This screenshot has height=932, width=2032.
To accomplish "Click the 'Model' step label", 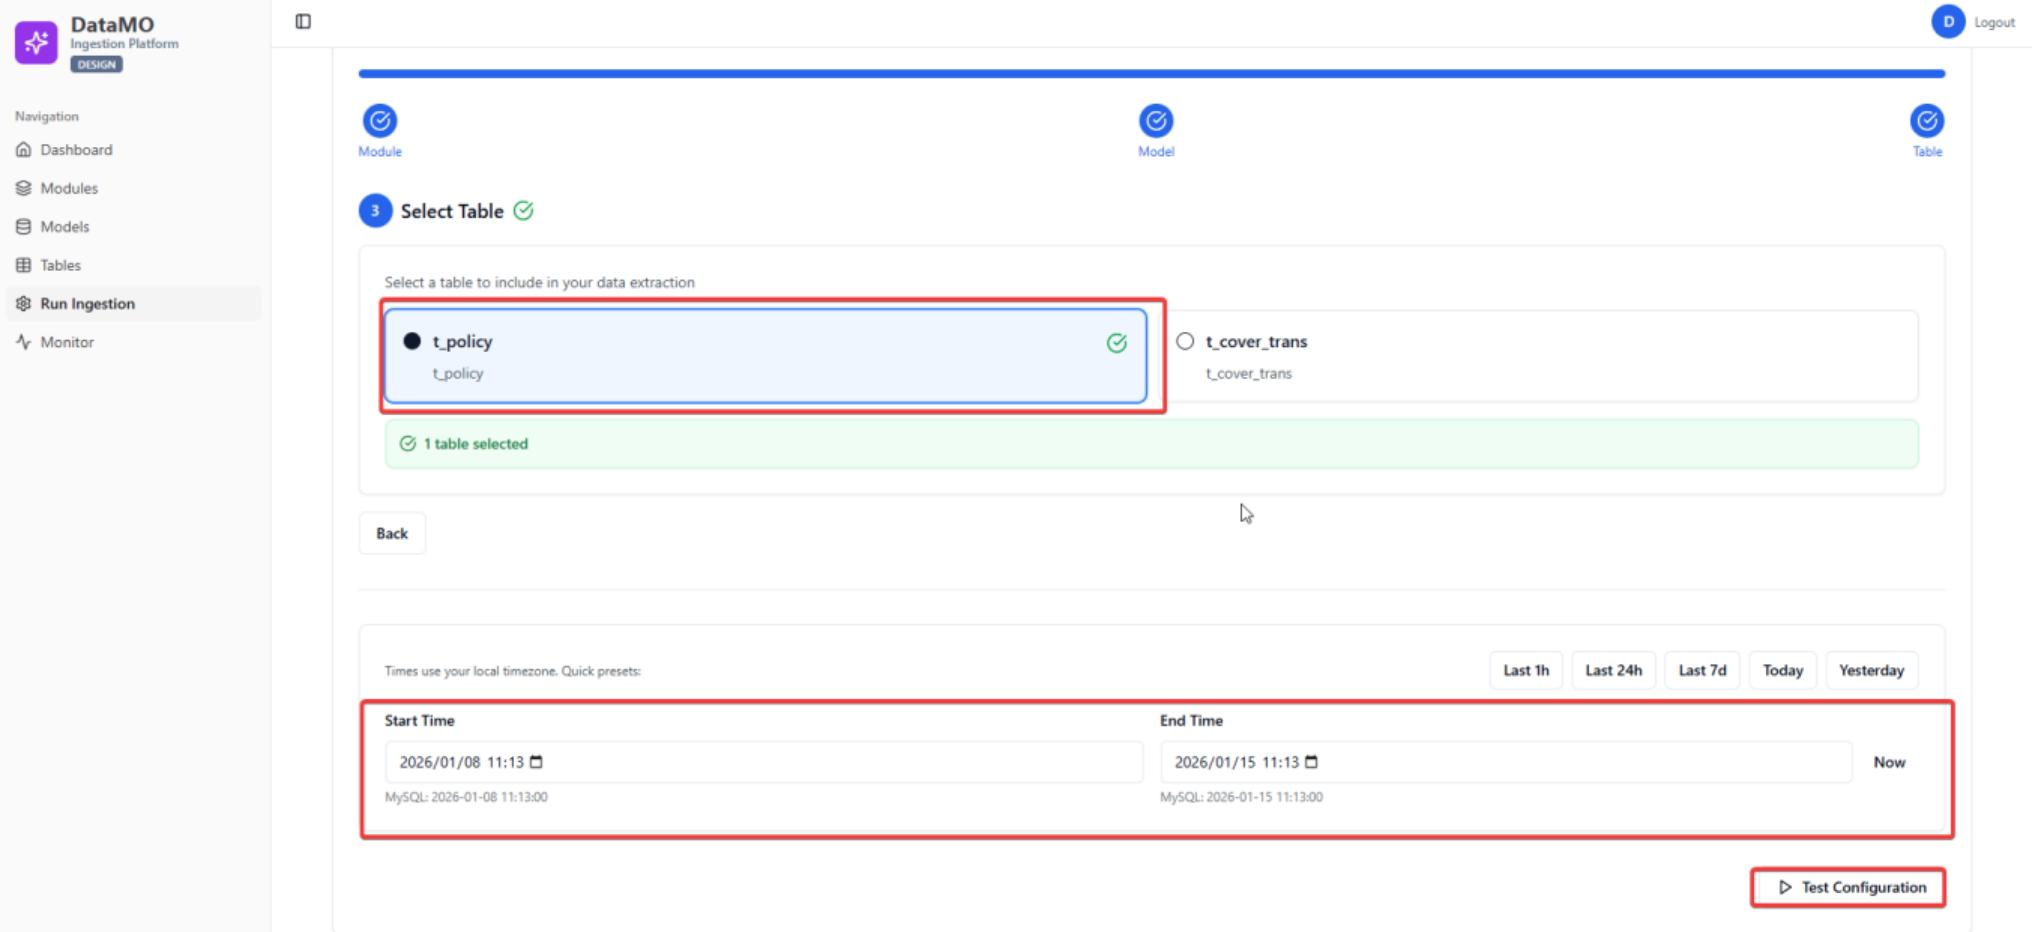I will point(1156,152).
